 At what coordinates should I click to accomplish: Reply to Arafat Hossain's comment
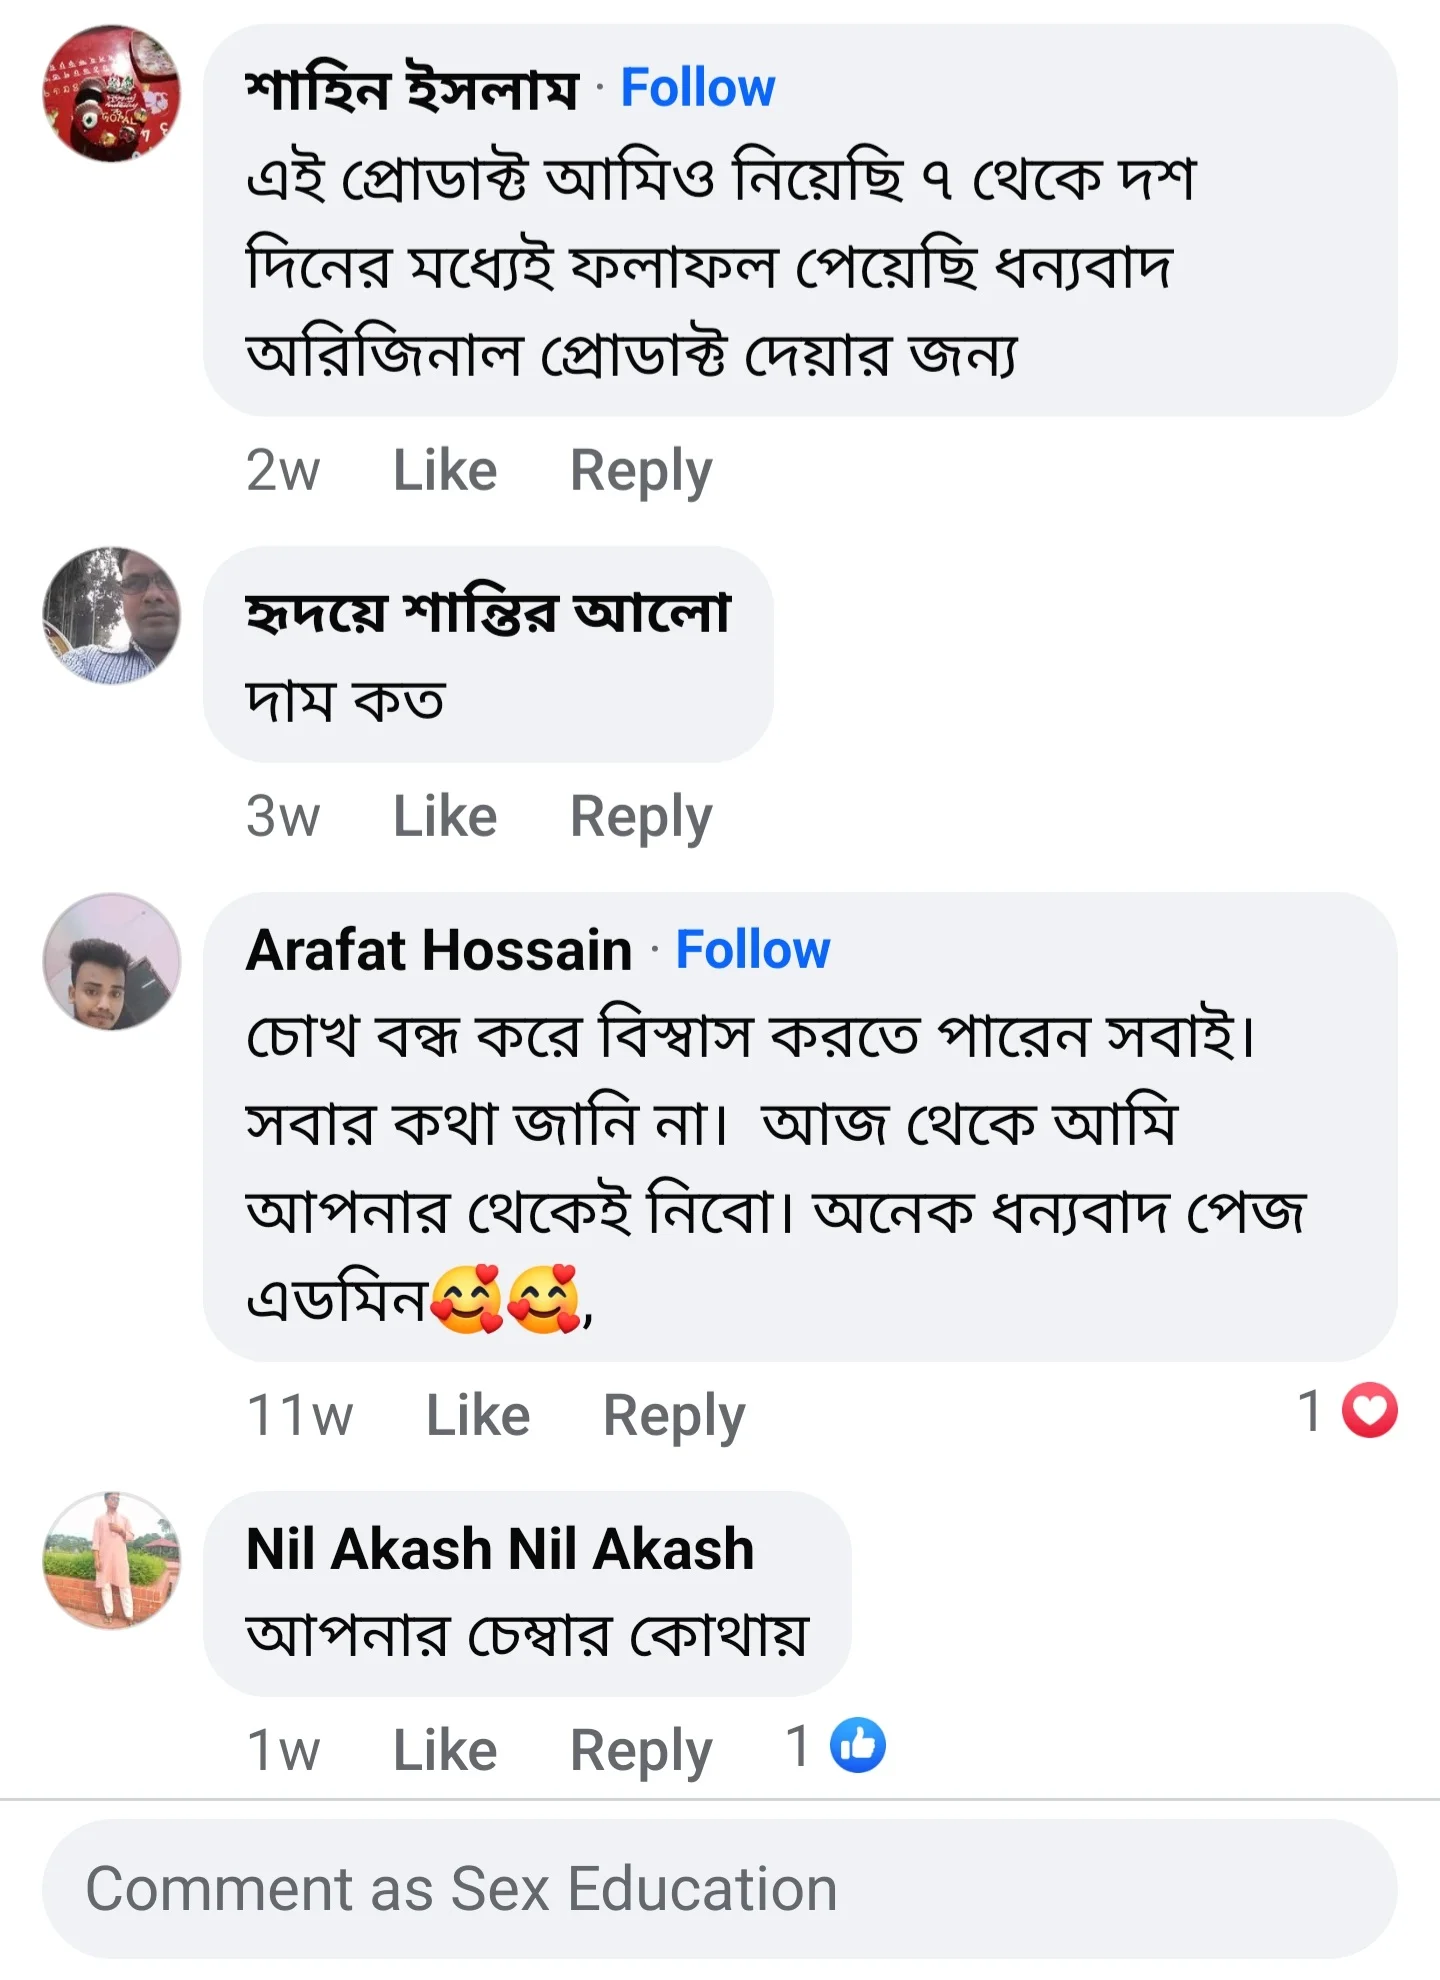pos(673,1415)
